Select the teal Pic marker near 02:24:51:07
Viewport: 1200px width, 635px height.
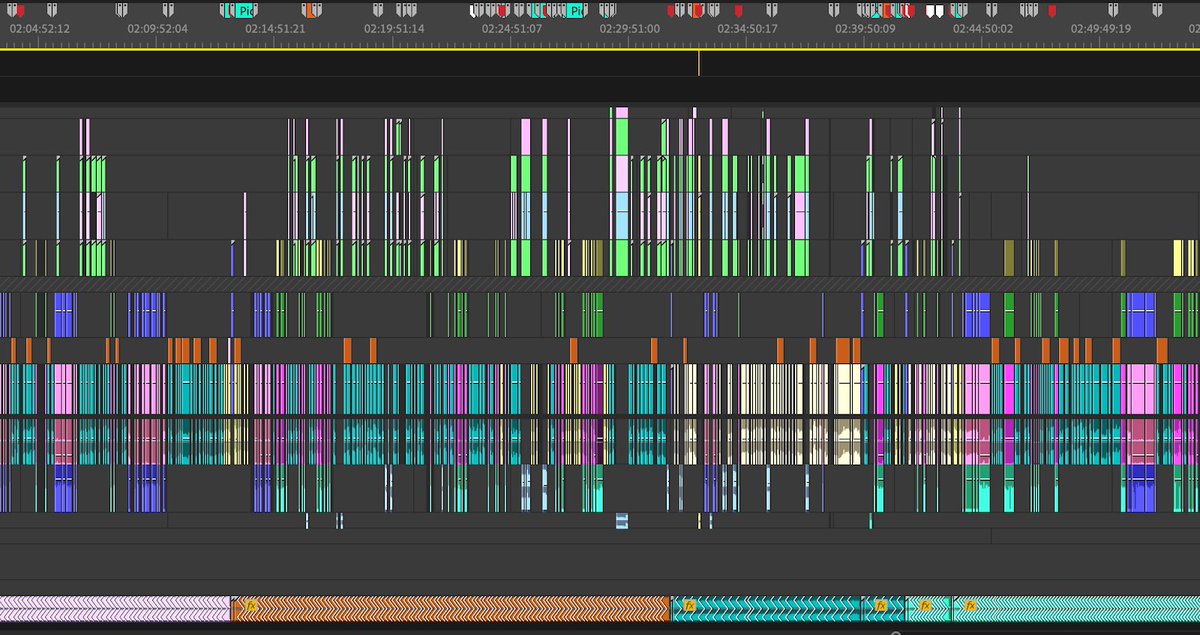pos(575,12)
